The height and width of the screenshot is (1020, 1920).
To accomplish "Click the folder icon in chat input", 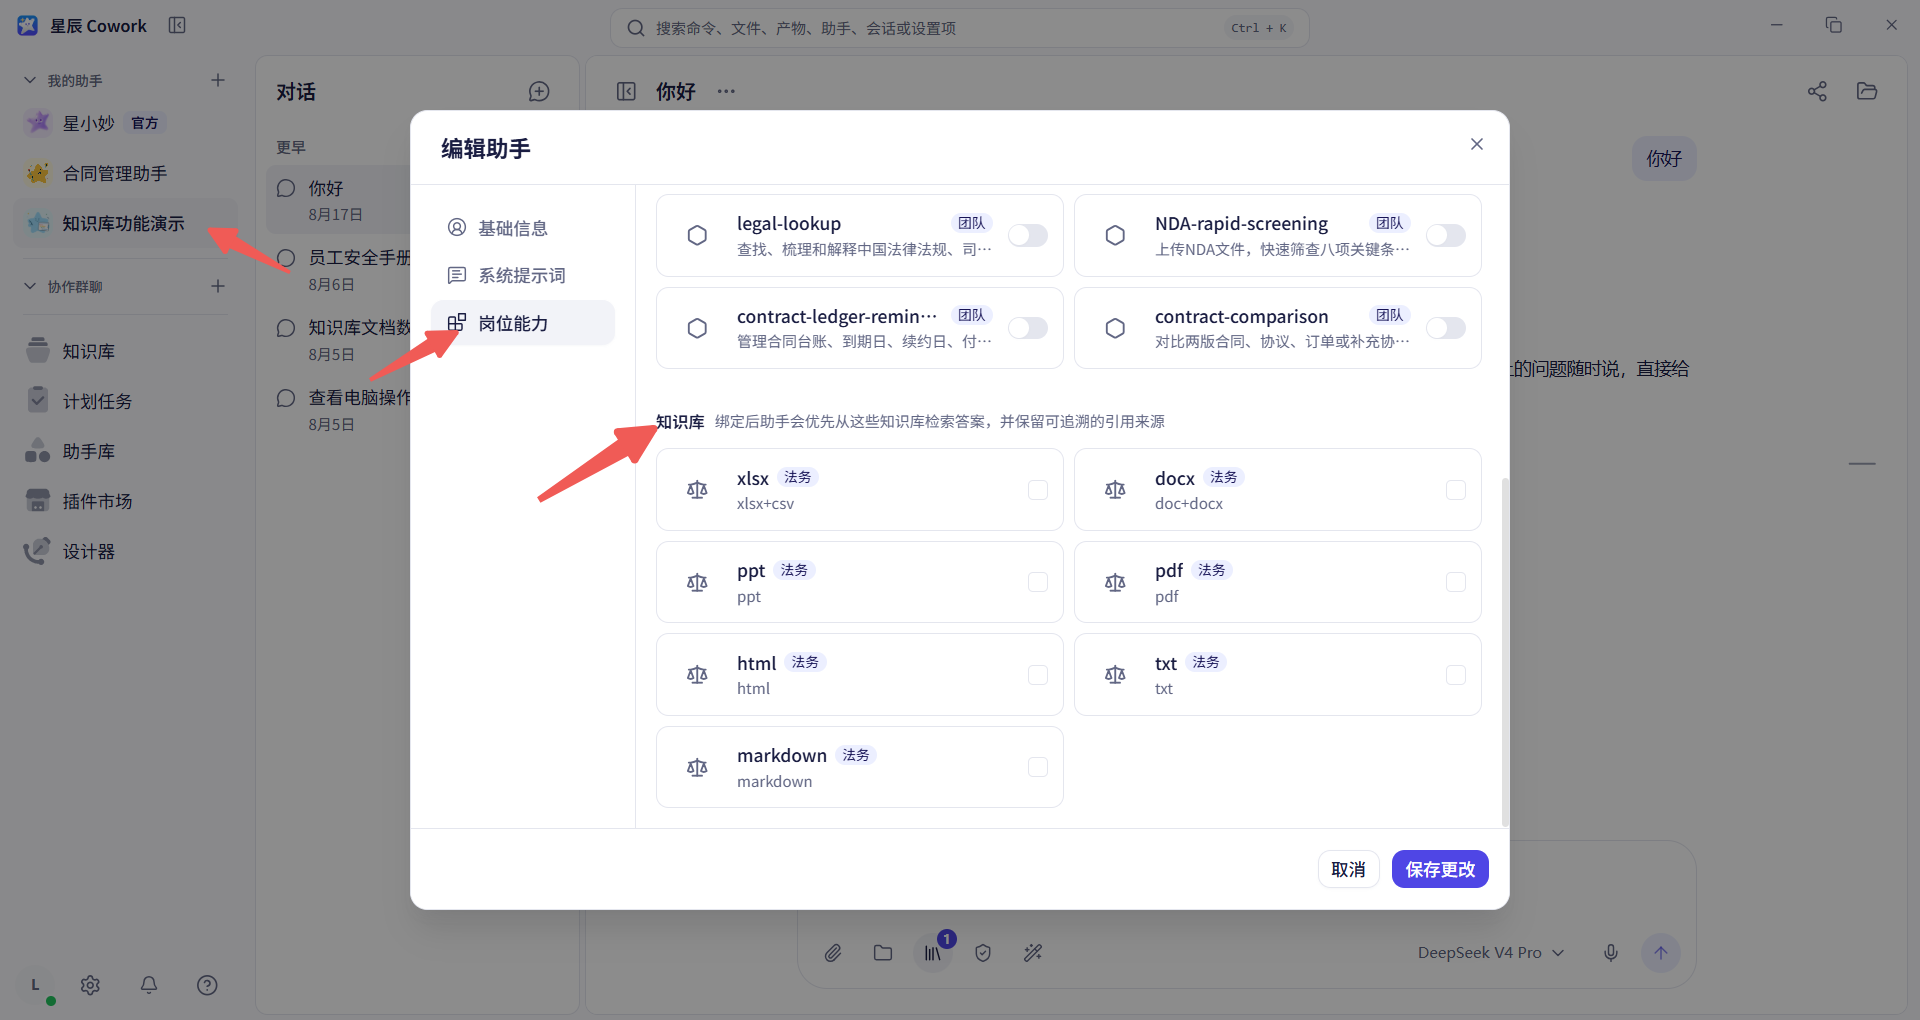I will (883, 953).
